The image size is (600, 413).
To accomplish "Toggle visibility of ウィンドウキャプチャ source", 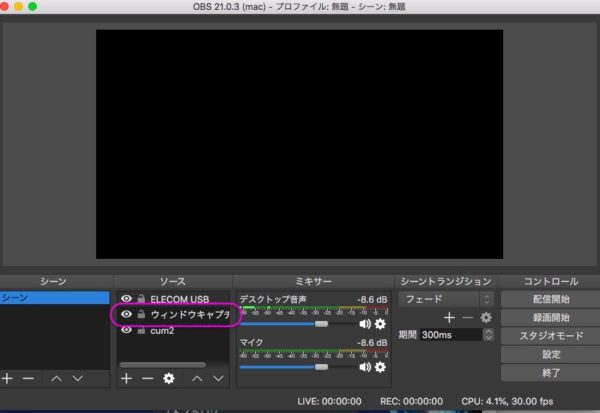I will click(x=126, y=314).
